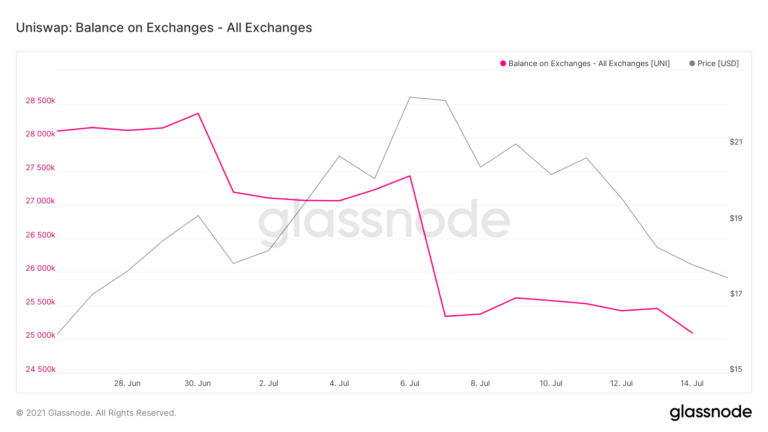768x432 pixels.
Task: Click the grey Price legend dot
Action: click(x=693, y=63)
